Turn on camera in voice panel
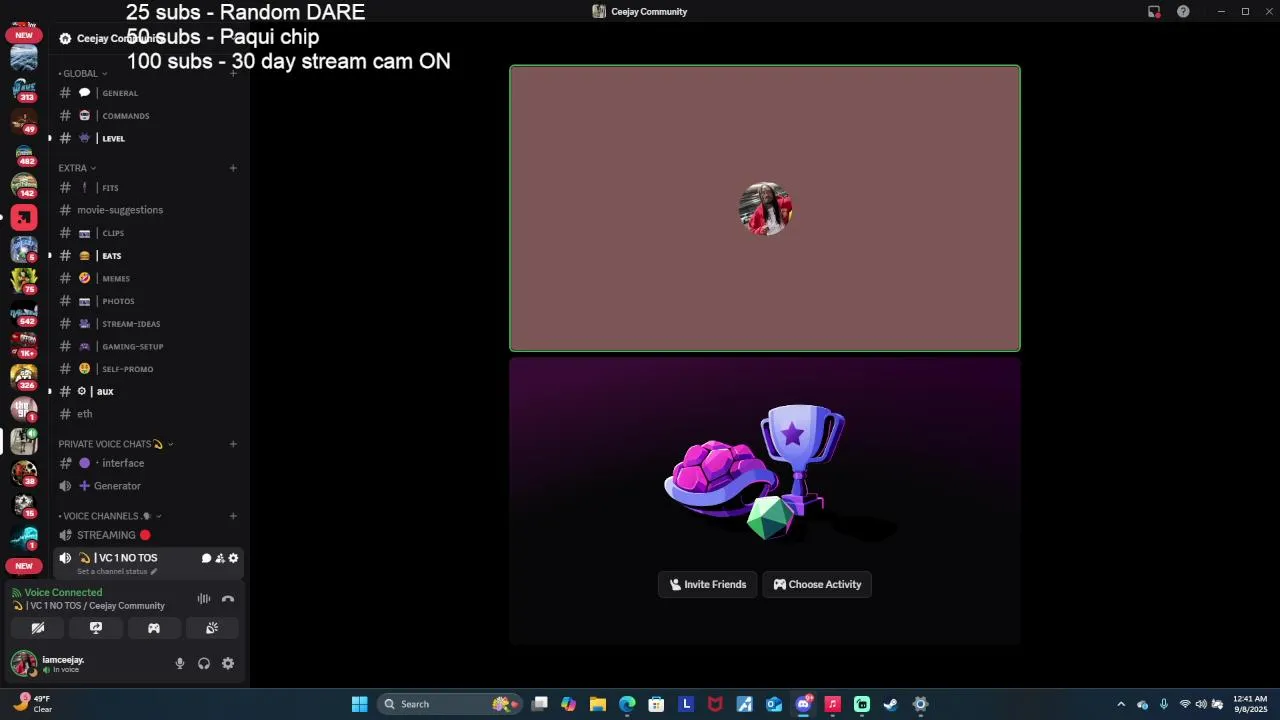This screenshot has width=1280, height=720. [38, 628]
